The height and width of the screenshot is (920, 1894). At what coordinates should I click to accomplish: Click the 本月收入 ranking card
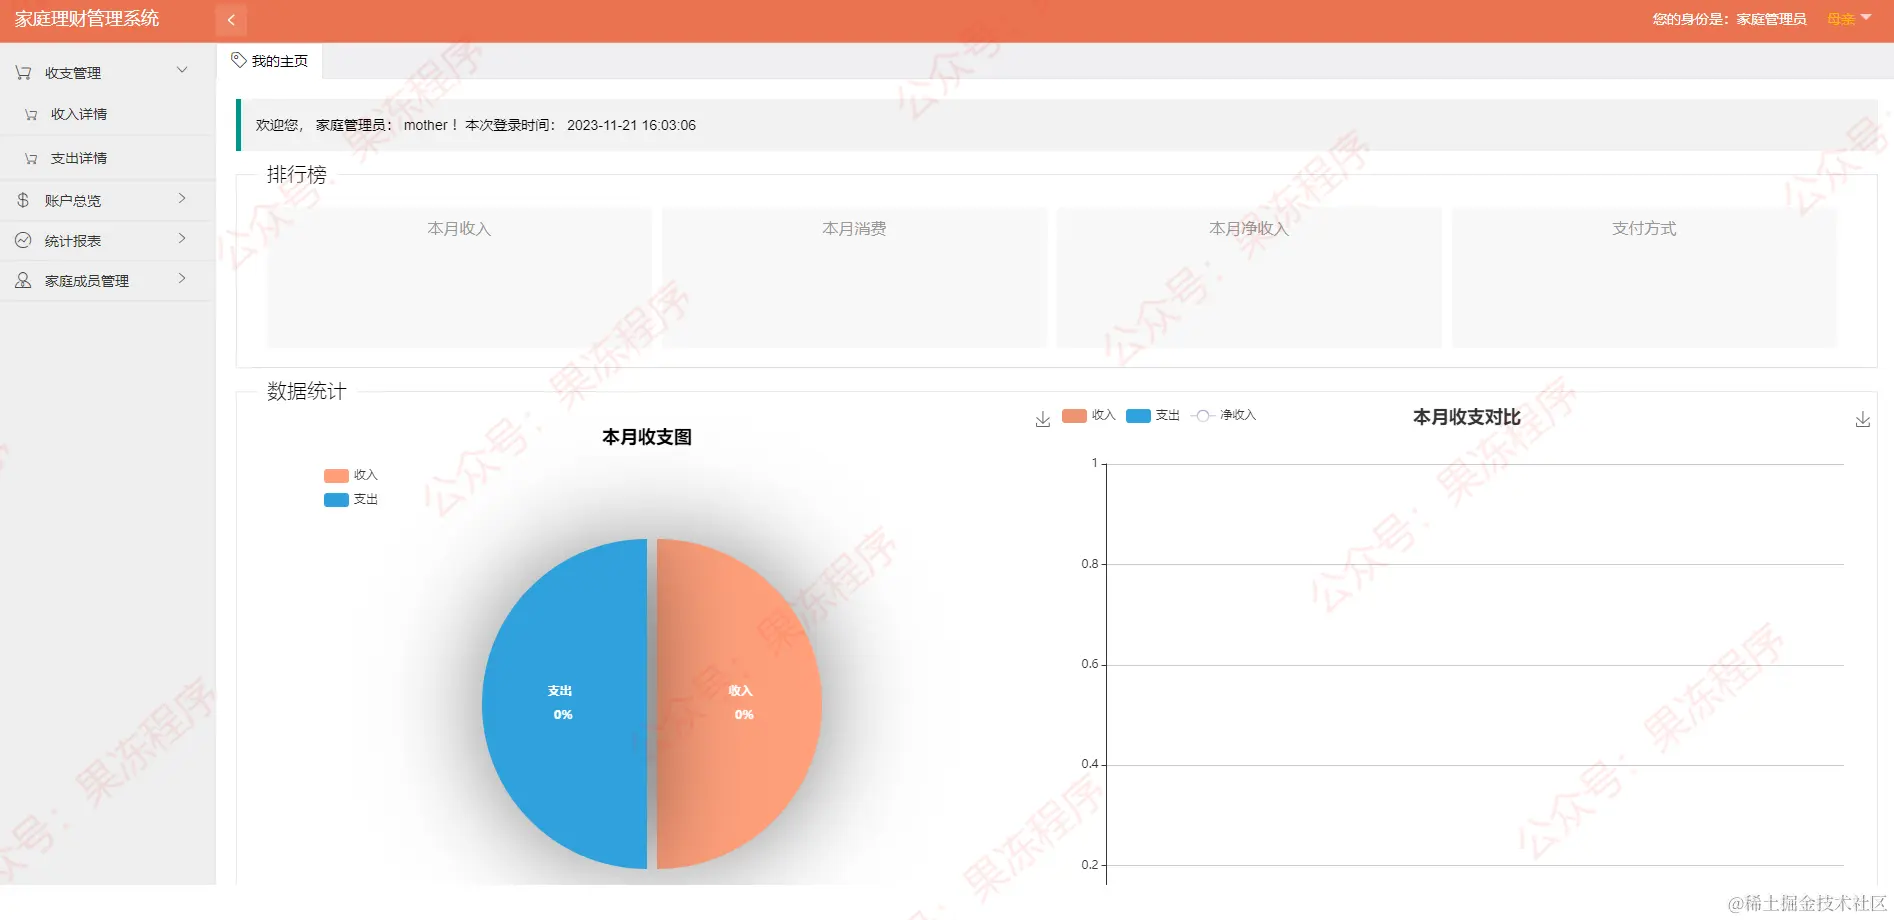[x=459, y=277]
